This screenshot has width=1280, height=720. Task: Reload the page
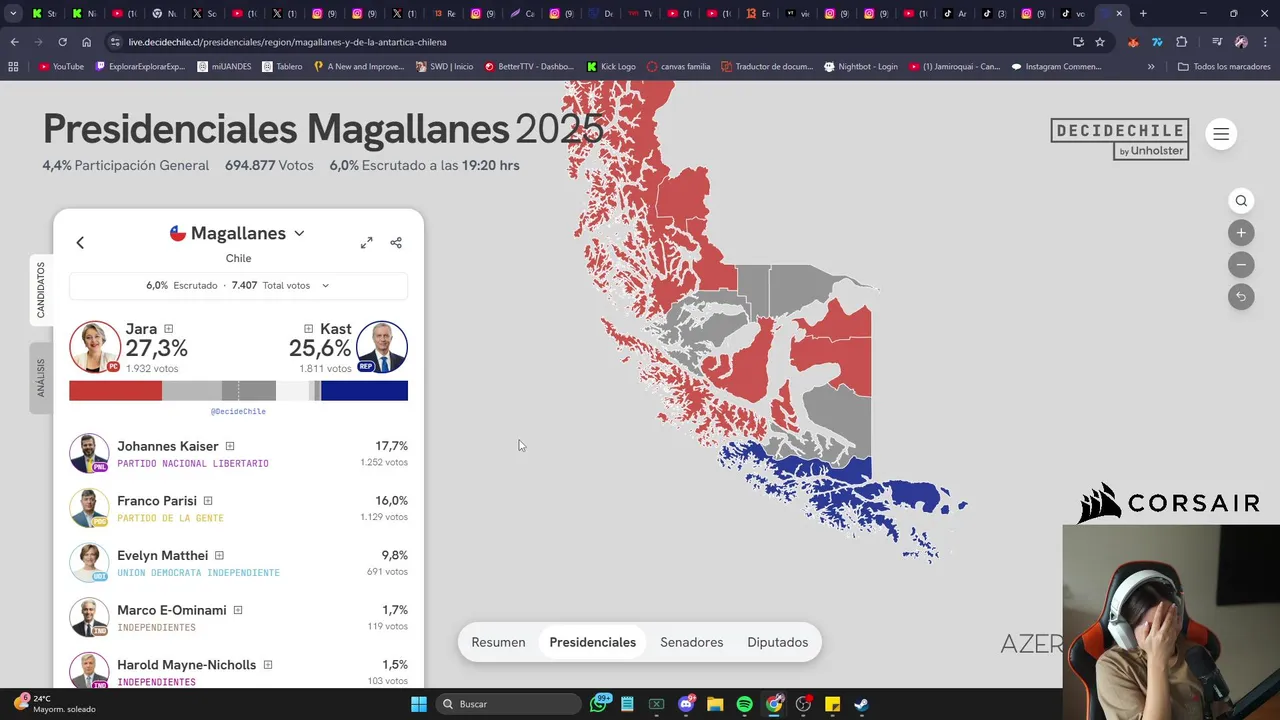[x=62, y=42]
